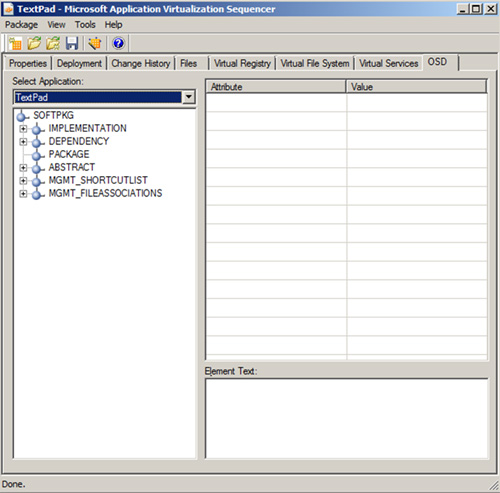Open the View menu
500x493 pixels.
pyautogui.click(x=56, y=25)
